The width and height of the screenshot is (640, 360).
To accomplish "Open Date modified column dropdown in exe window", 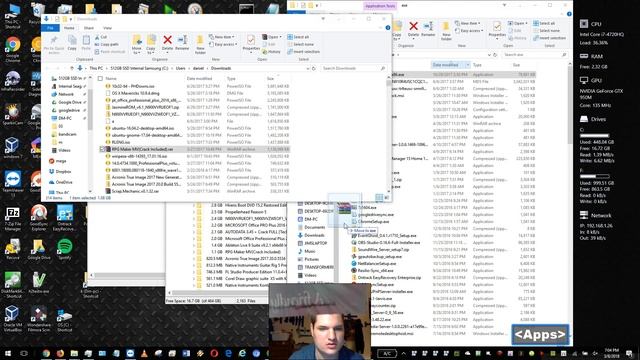I will [x=468, y=65].
